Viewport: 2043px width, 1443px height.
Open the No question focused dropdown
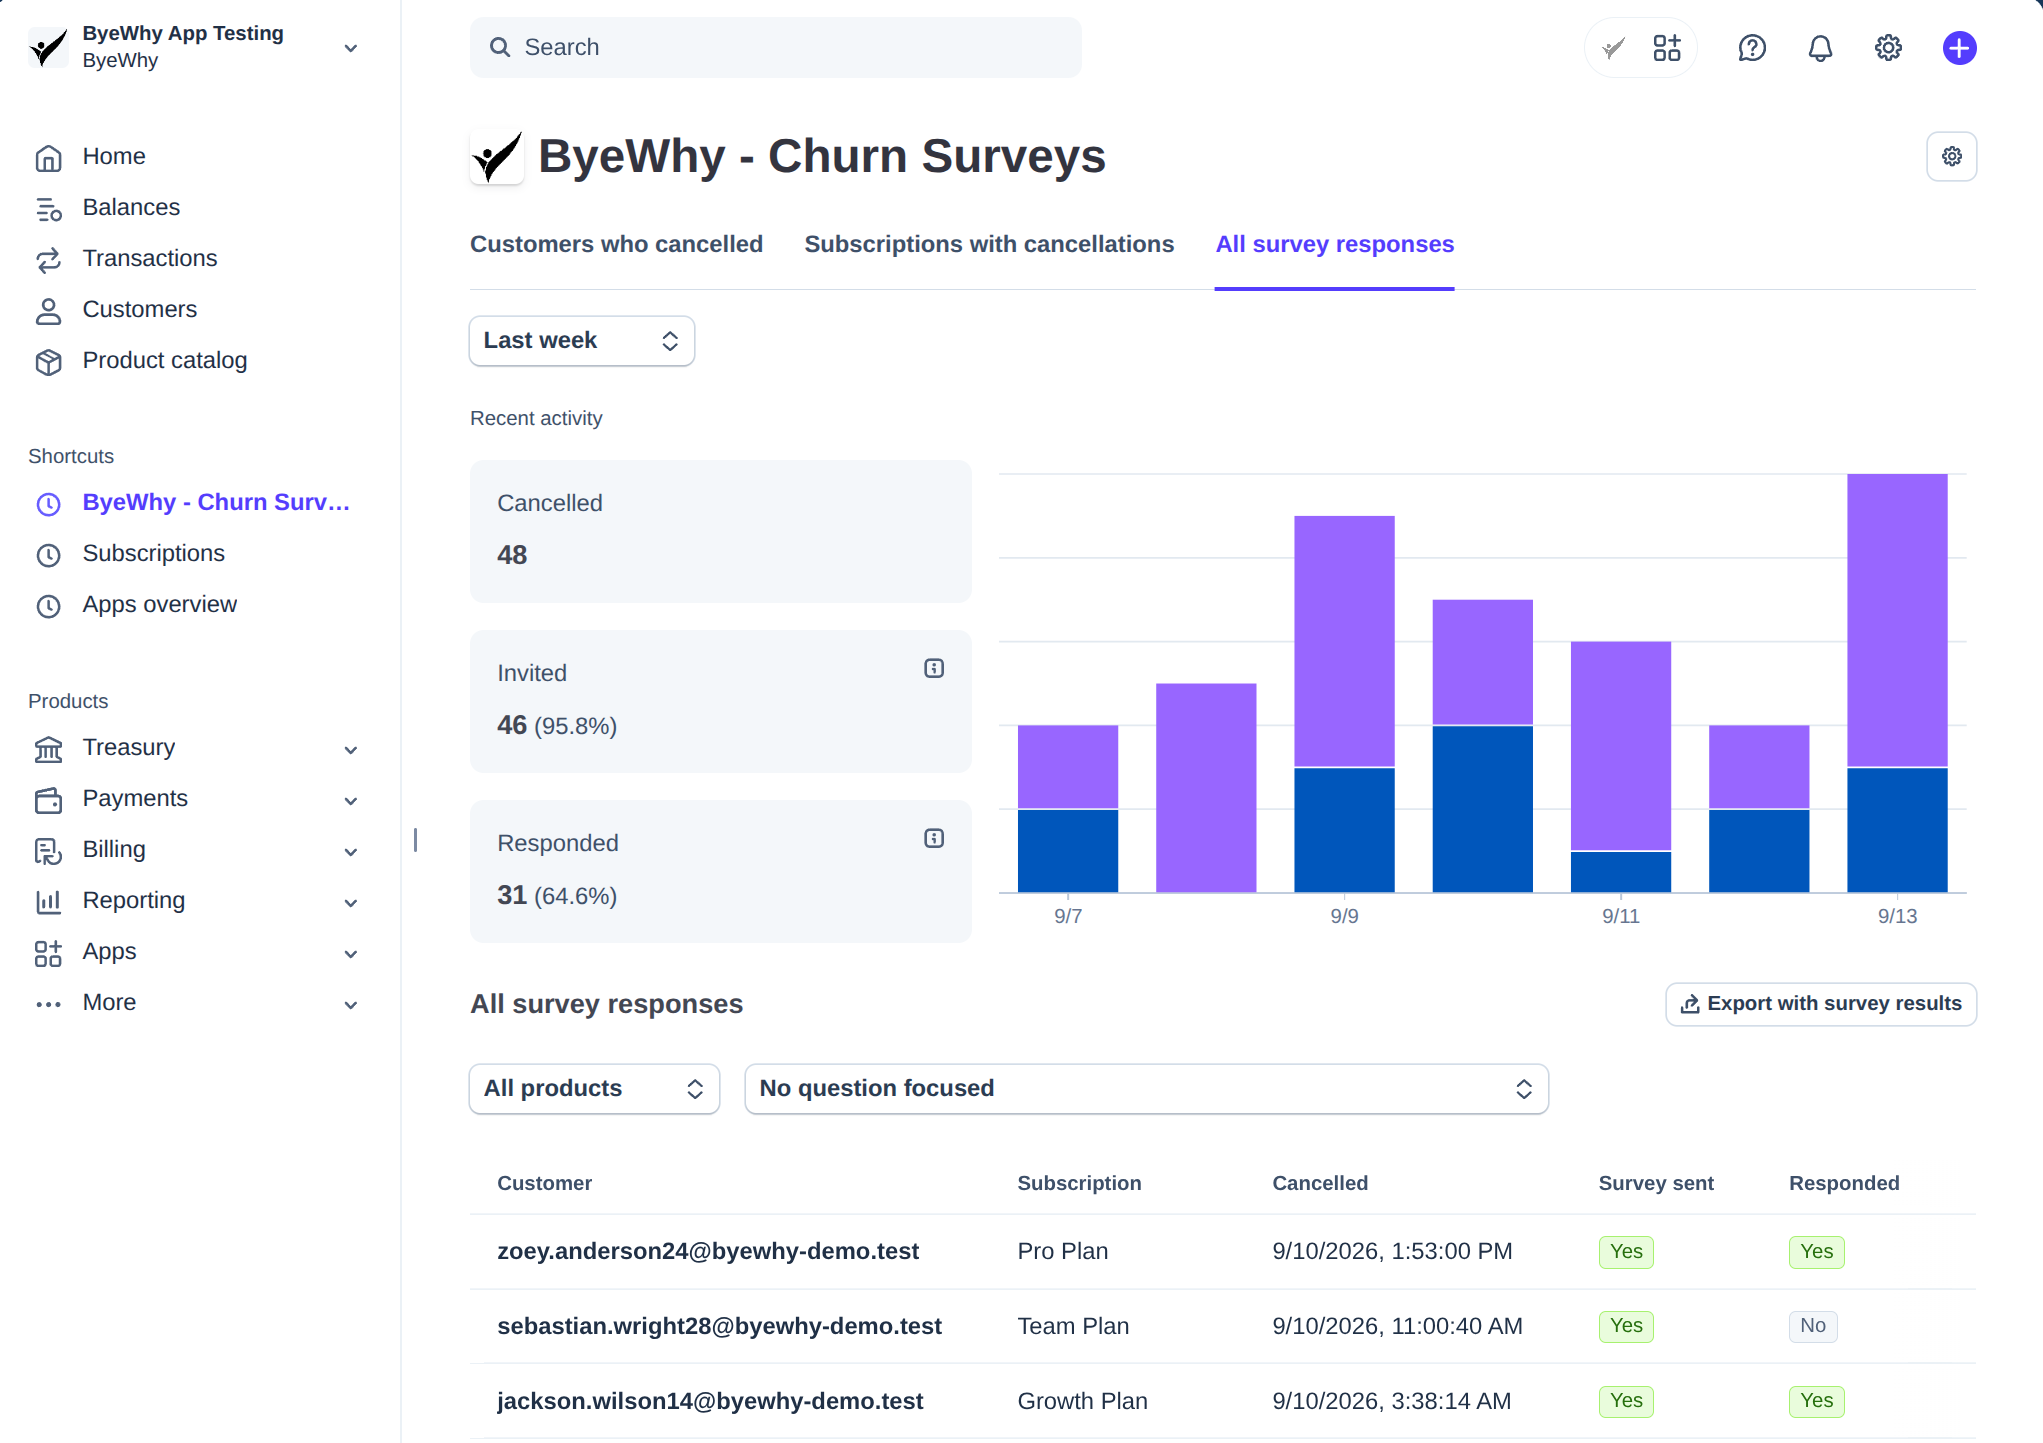point(1146,1089)
